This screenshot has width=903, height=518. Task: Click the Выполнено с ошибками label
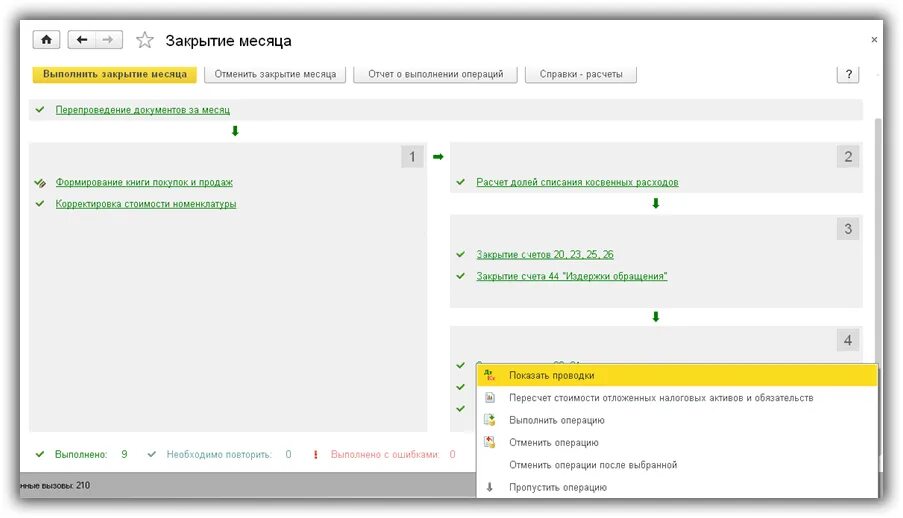coord(385,454)
